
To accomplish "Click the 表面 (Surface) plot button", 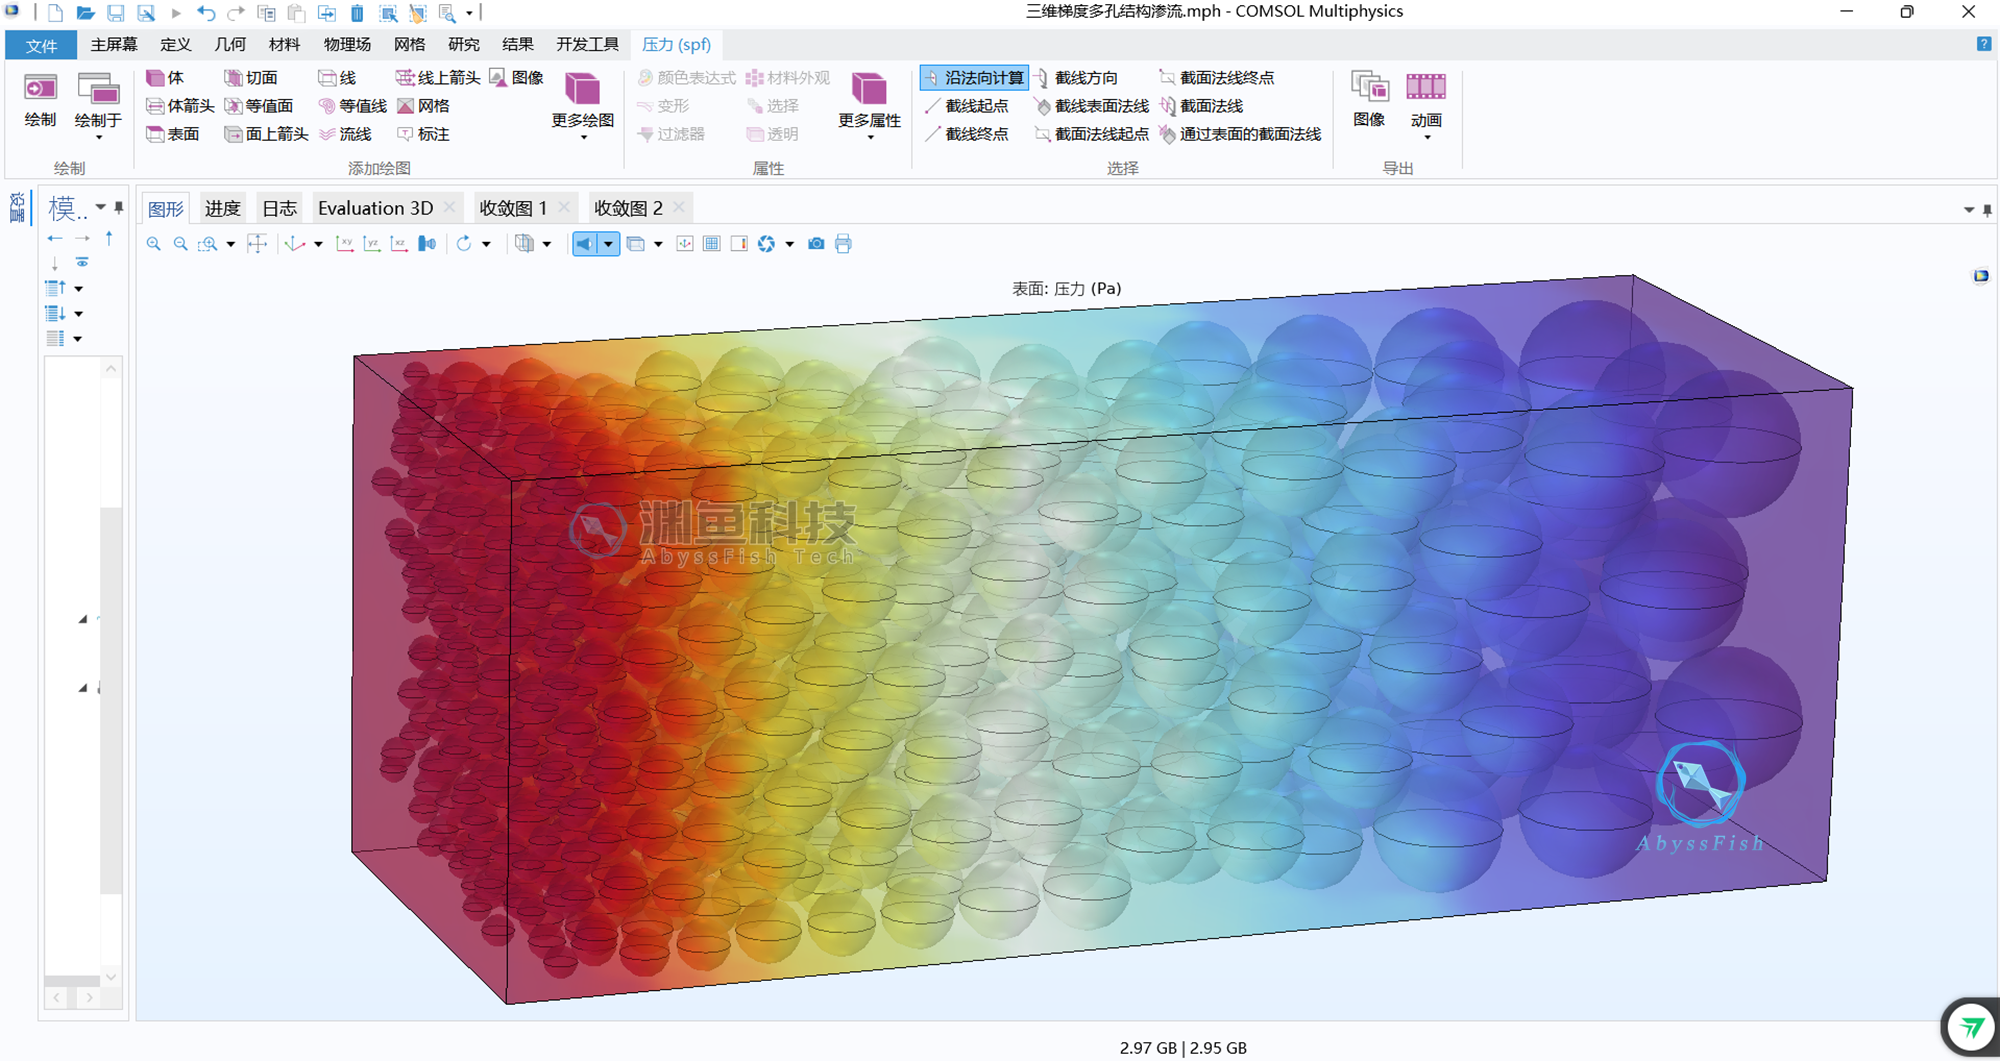I will click(173, 134).
